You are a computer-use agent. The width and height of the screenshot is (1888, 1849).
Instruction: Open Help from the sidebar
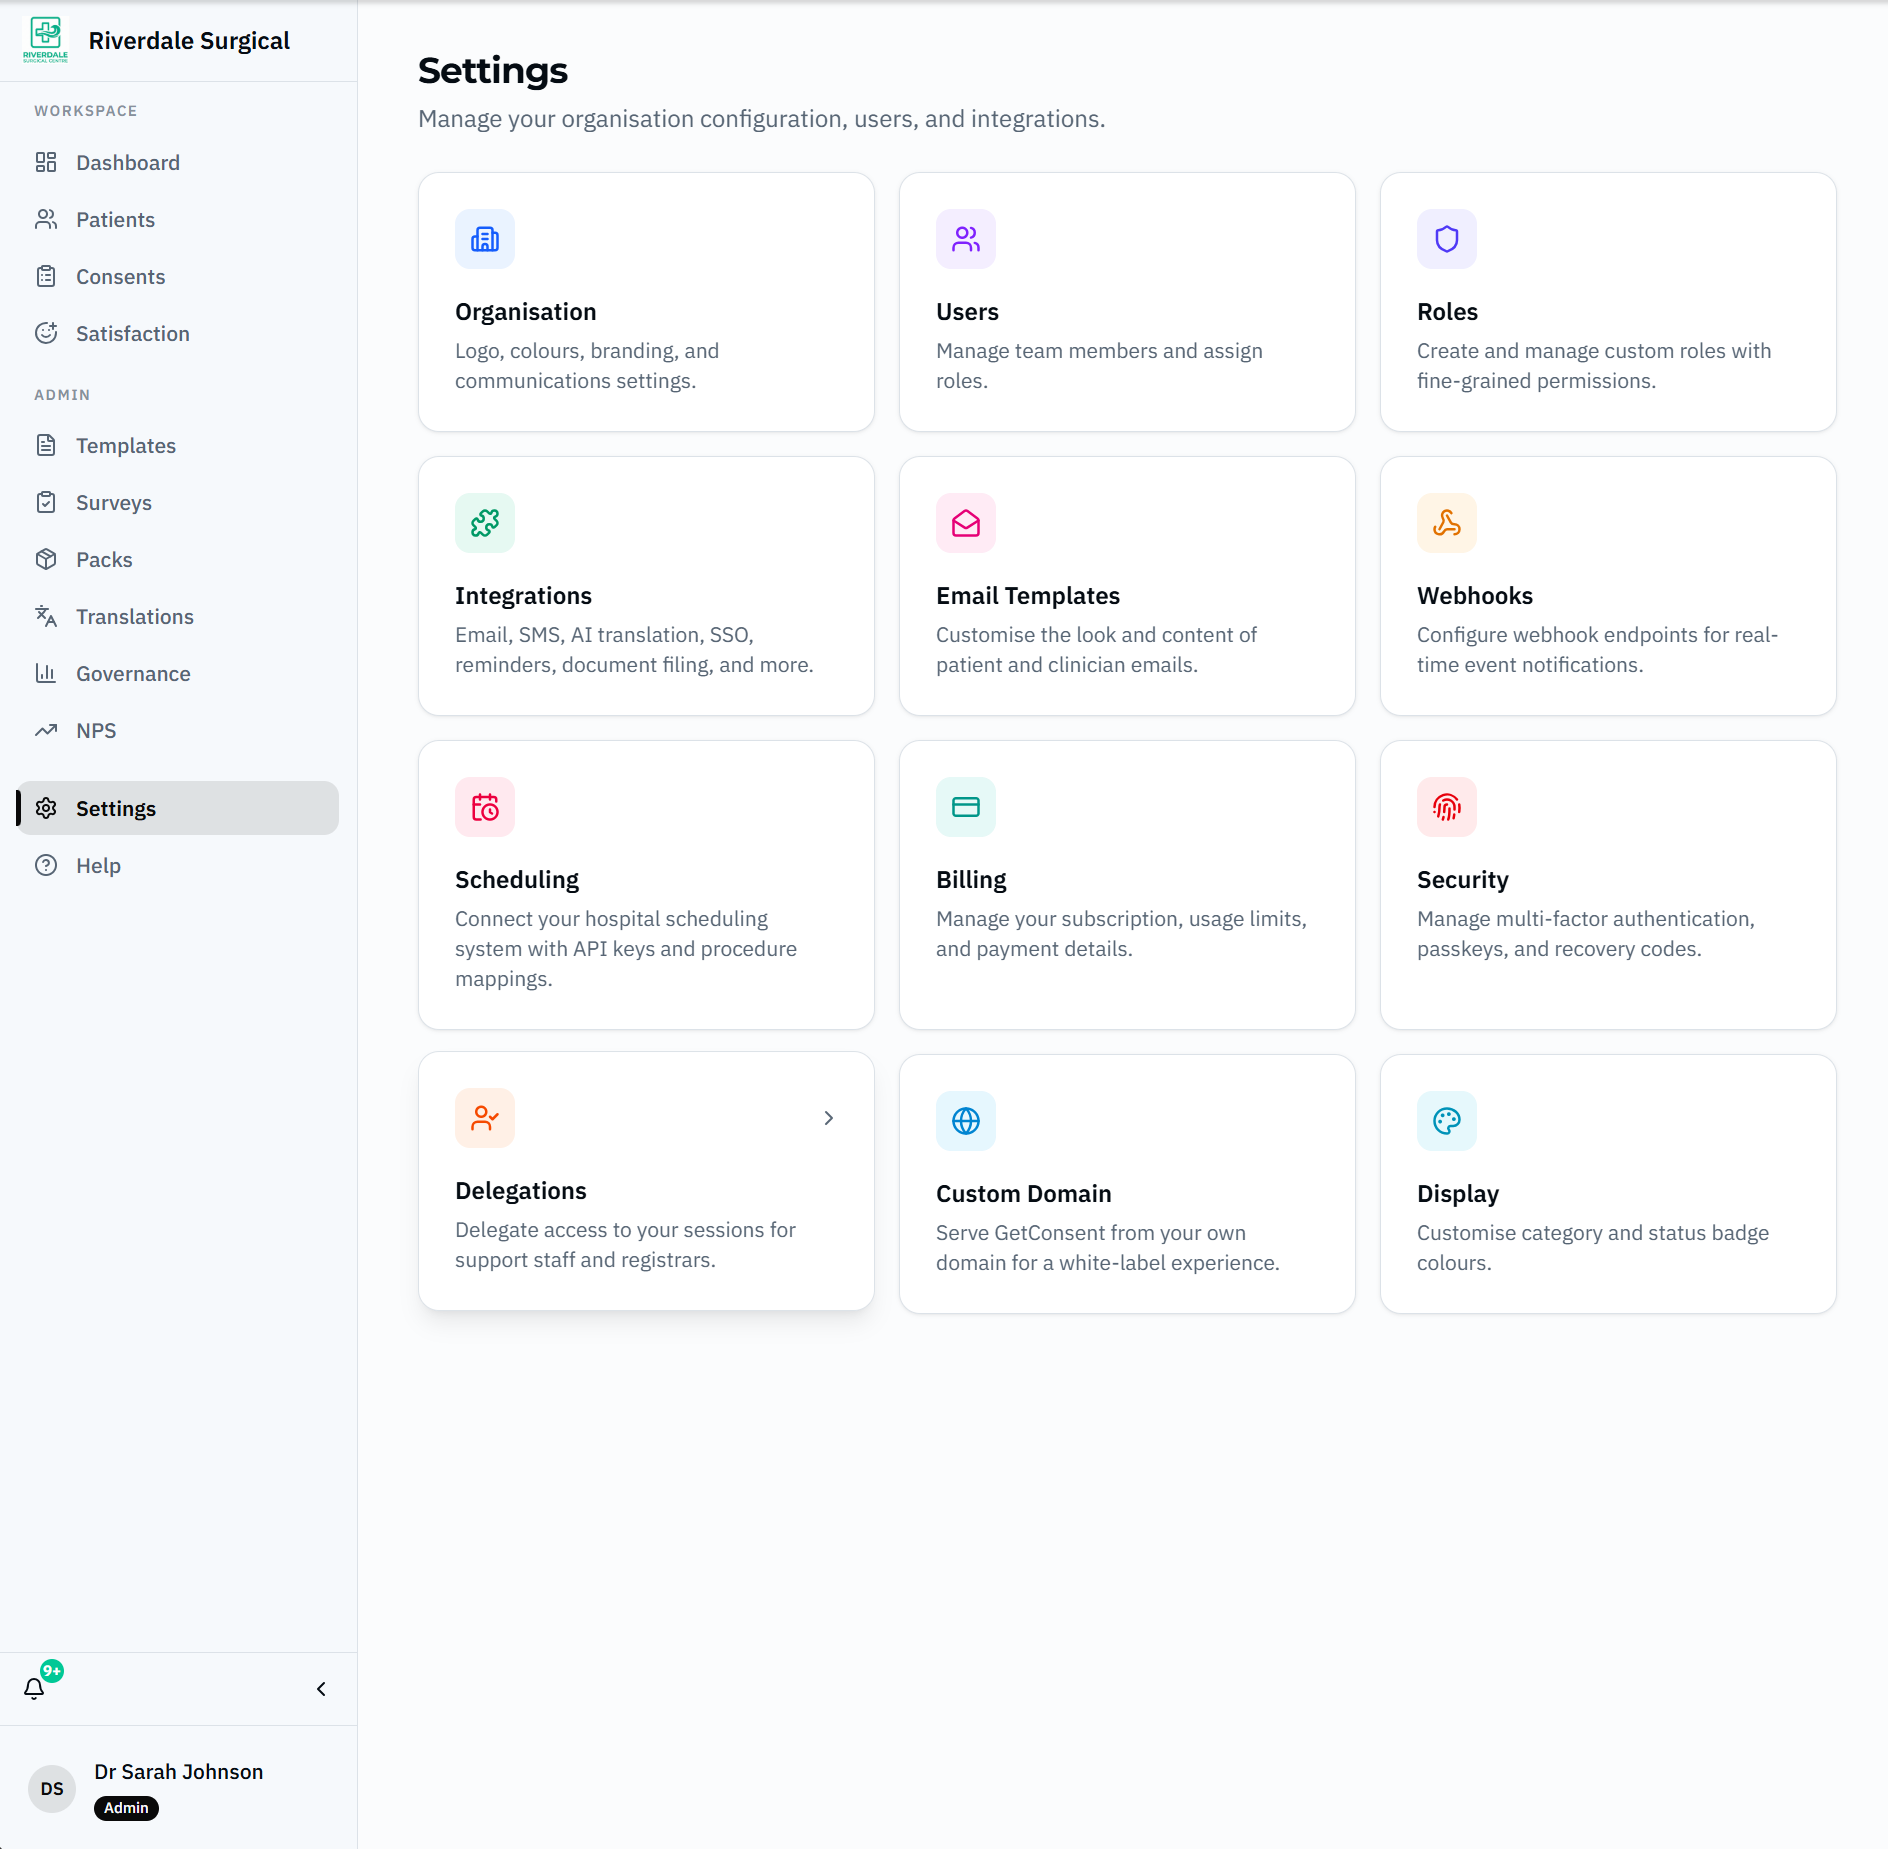pyautogui.click(x=97, y=864)
